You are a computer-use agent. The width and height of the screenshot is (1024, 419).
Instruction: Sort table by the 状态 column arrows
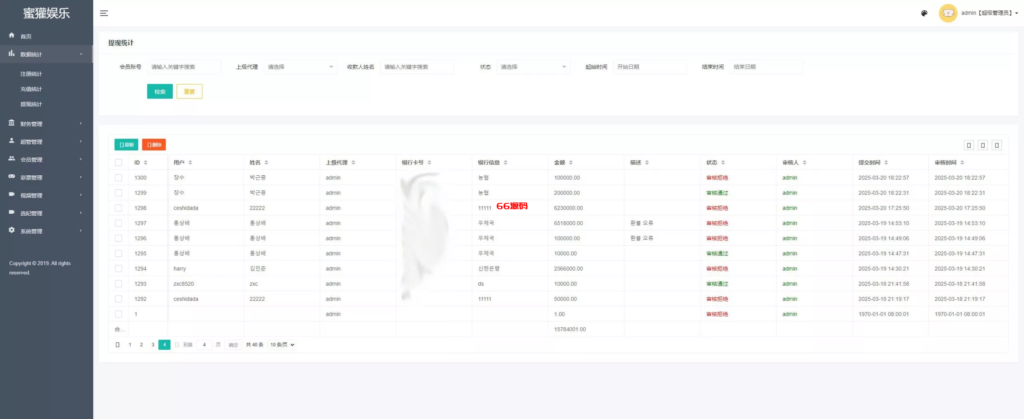click(x=723, y=163)
